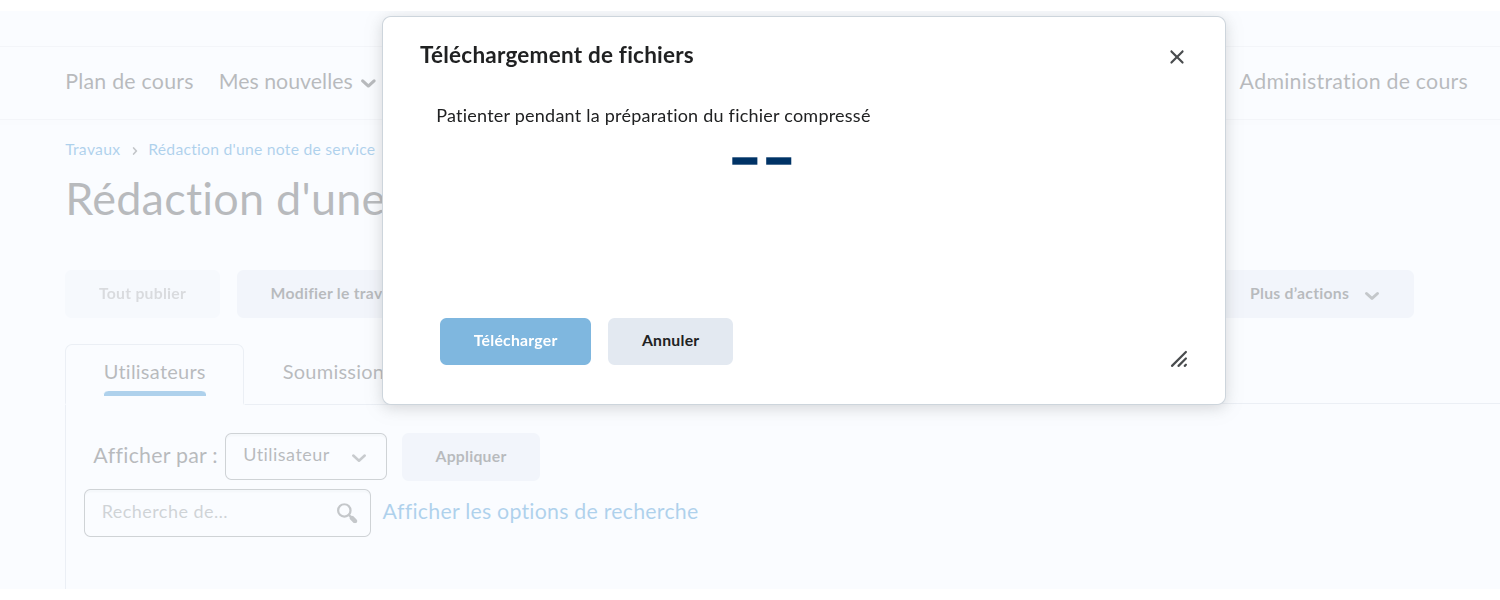Click the Appliquer button
This screenshot has width=1500, height=600.
[x=470, y=457]
